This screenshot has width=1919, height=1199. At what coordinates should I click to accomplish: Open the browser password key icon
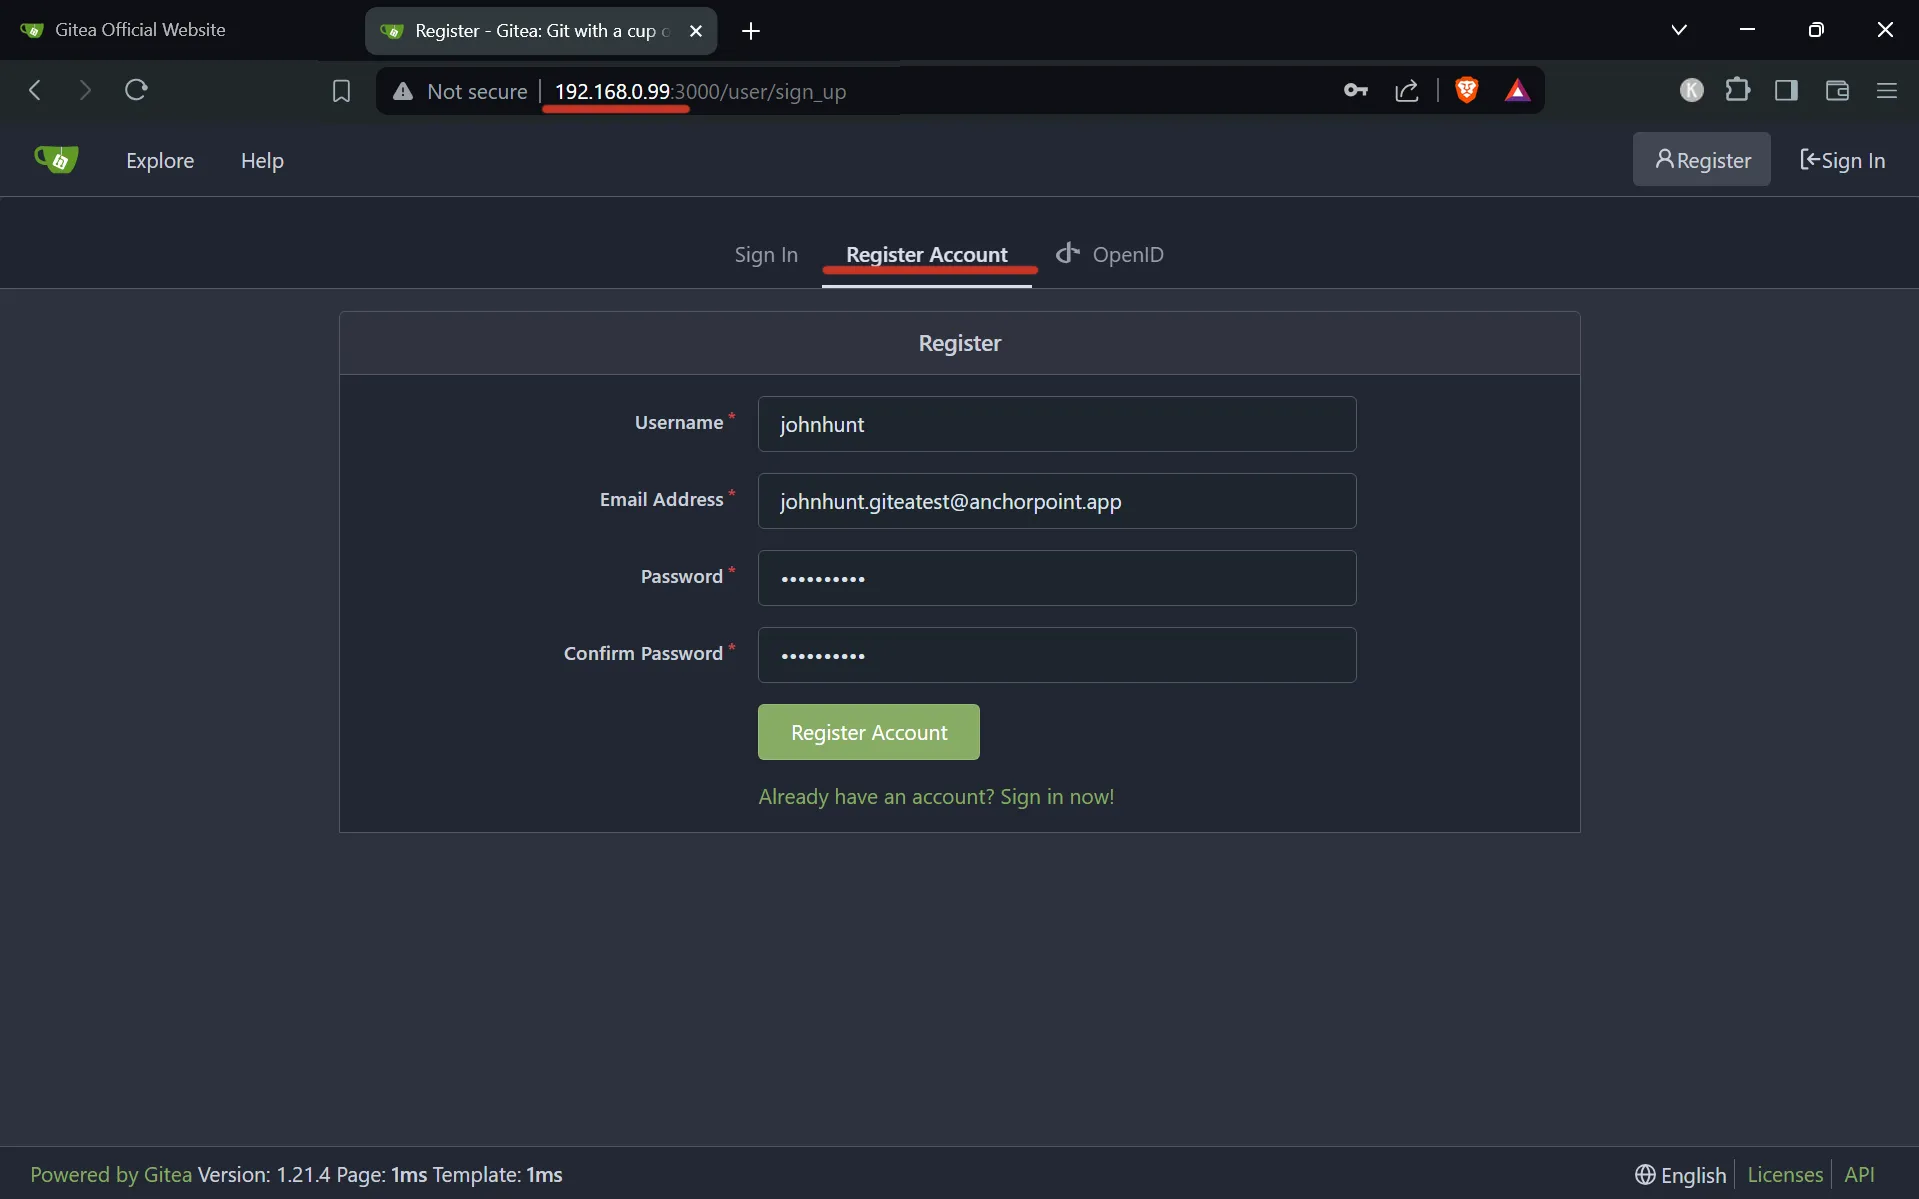1355,90
